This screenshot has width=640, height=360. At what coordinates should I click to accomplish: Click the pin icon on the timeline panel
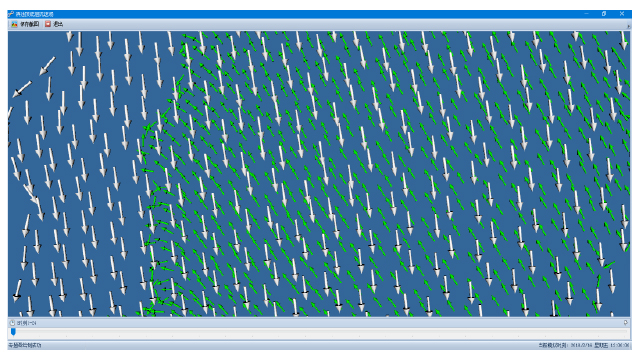(626, 323)
